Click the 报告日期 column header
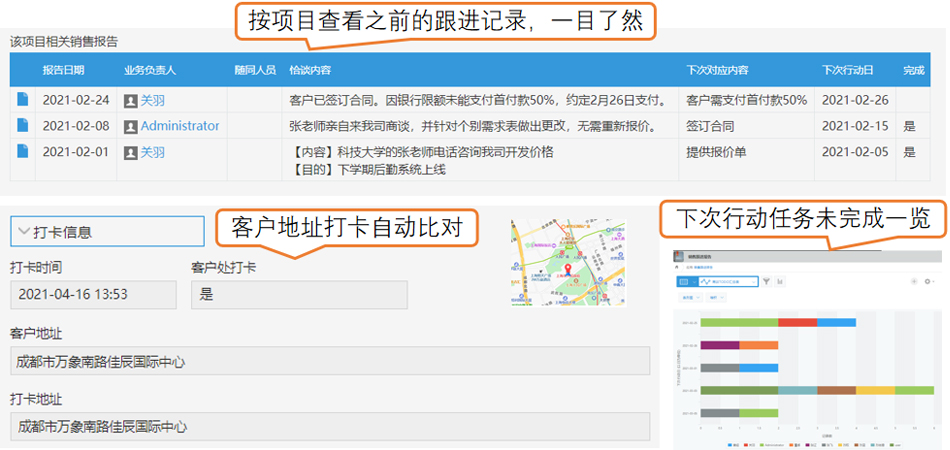 (63, 70)
